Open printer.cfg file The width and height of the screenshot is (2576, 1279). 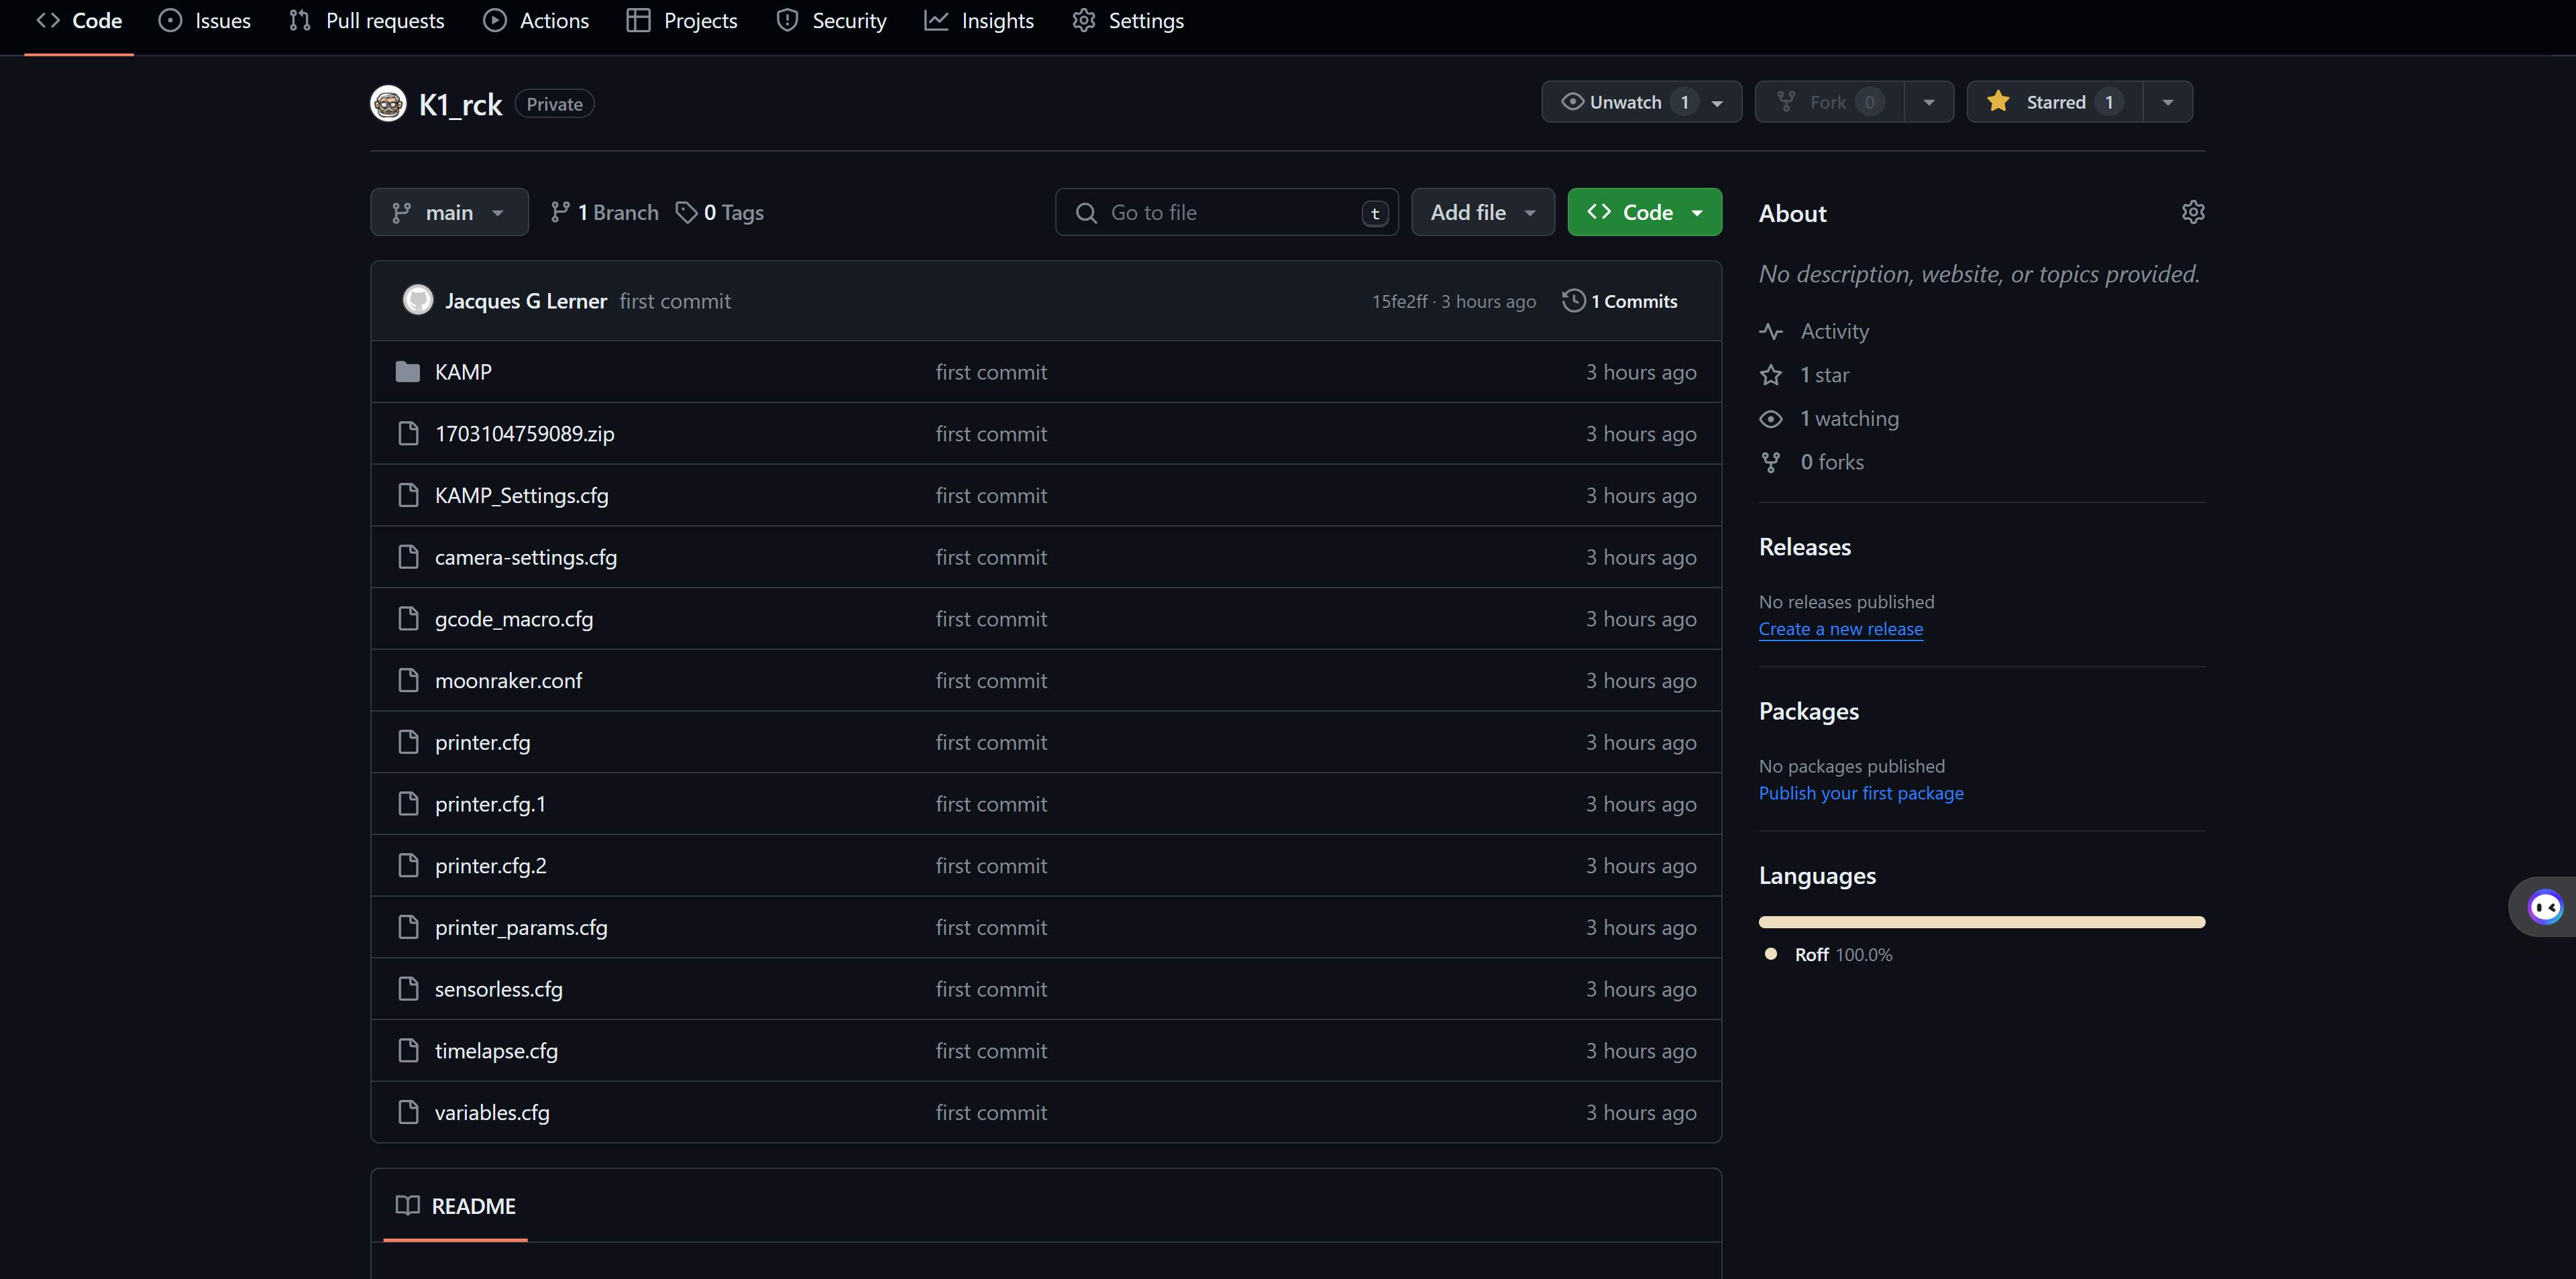[x=482, y=742]
